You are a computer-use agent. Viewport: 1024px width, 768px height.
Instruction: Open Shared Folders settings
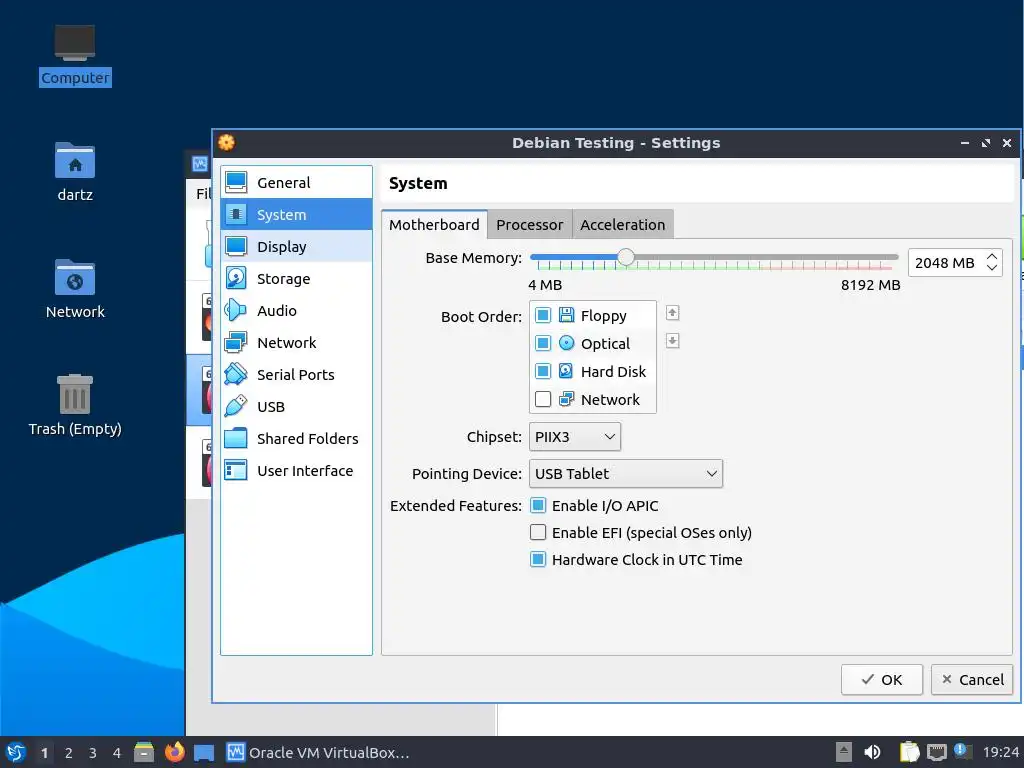pos(296,438)
